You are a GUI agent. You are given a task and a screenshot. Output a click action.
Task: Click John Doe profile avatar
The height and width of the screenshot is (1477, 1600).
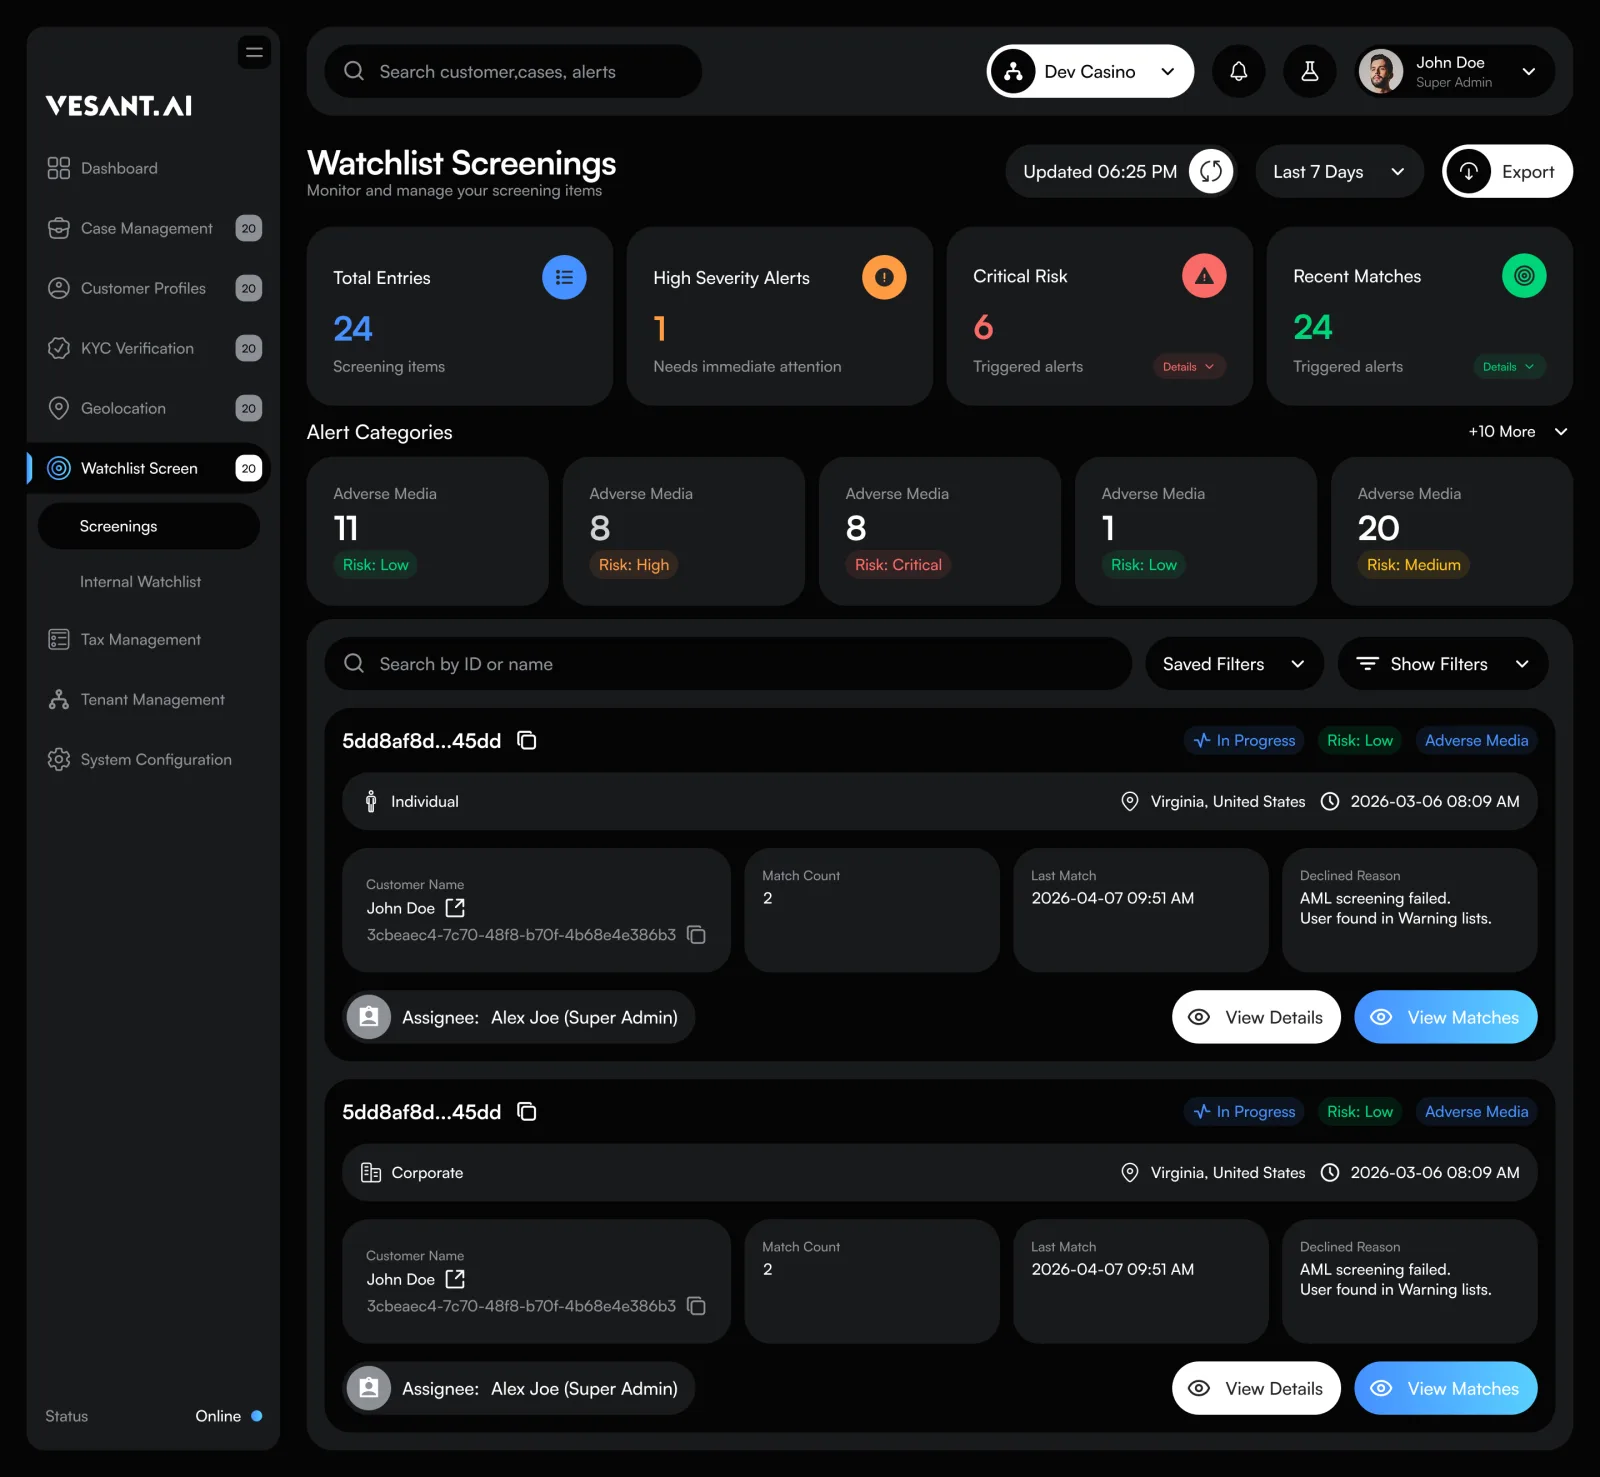pyautogui.click(x=1381, y=71)
